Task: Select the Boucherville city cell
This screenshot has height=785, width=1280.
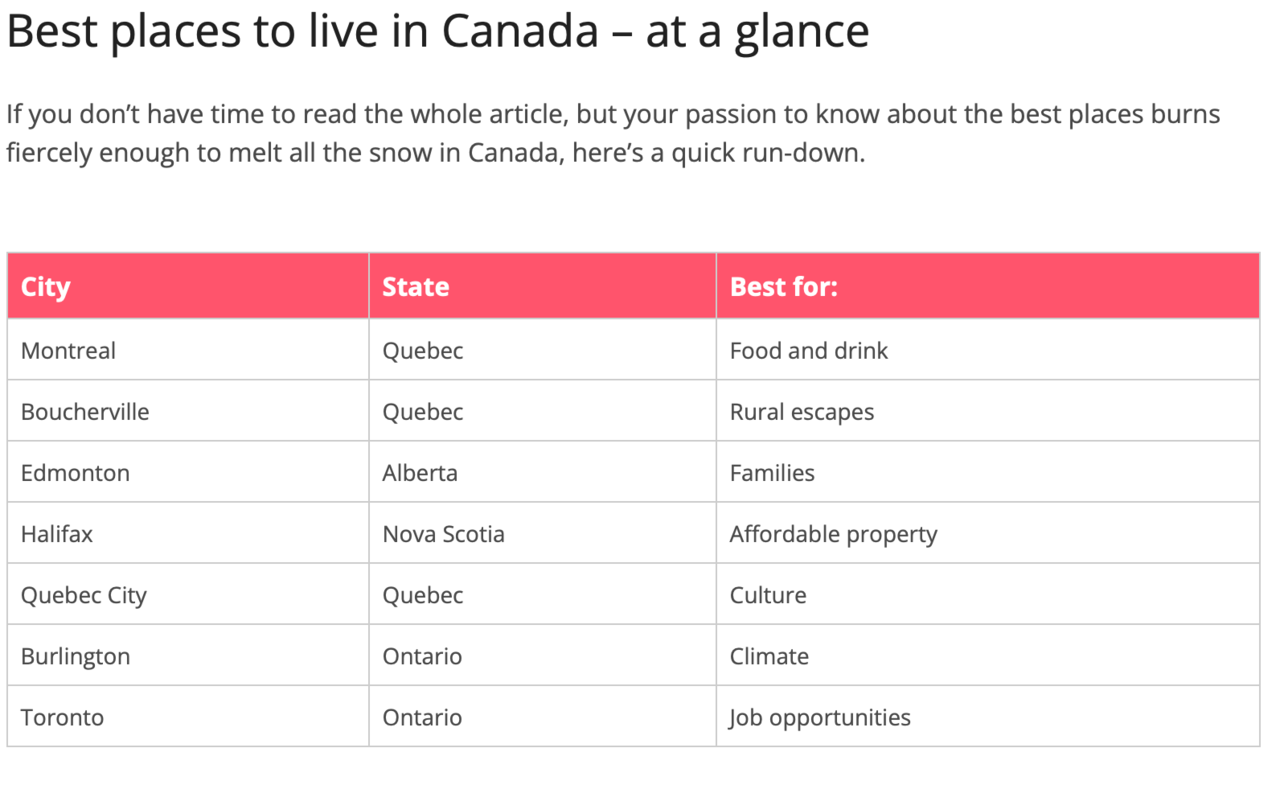Action: (85, 412)
